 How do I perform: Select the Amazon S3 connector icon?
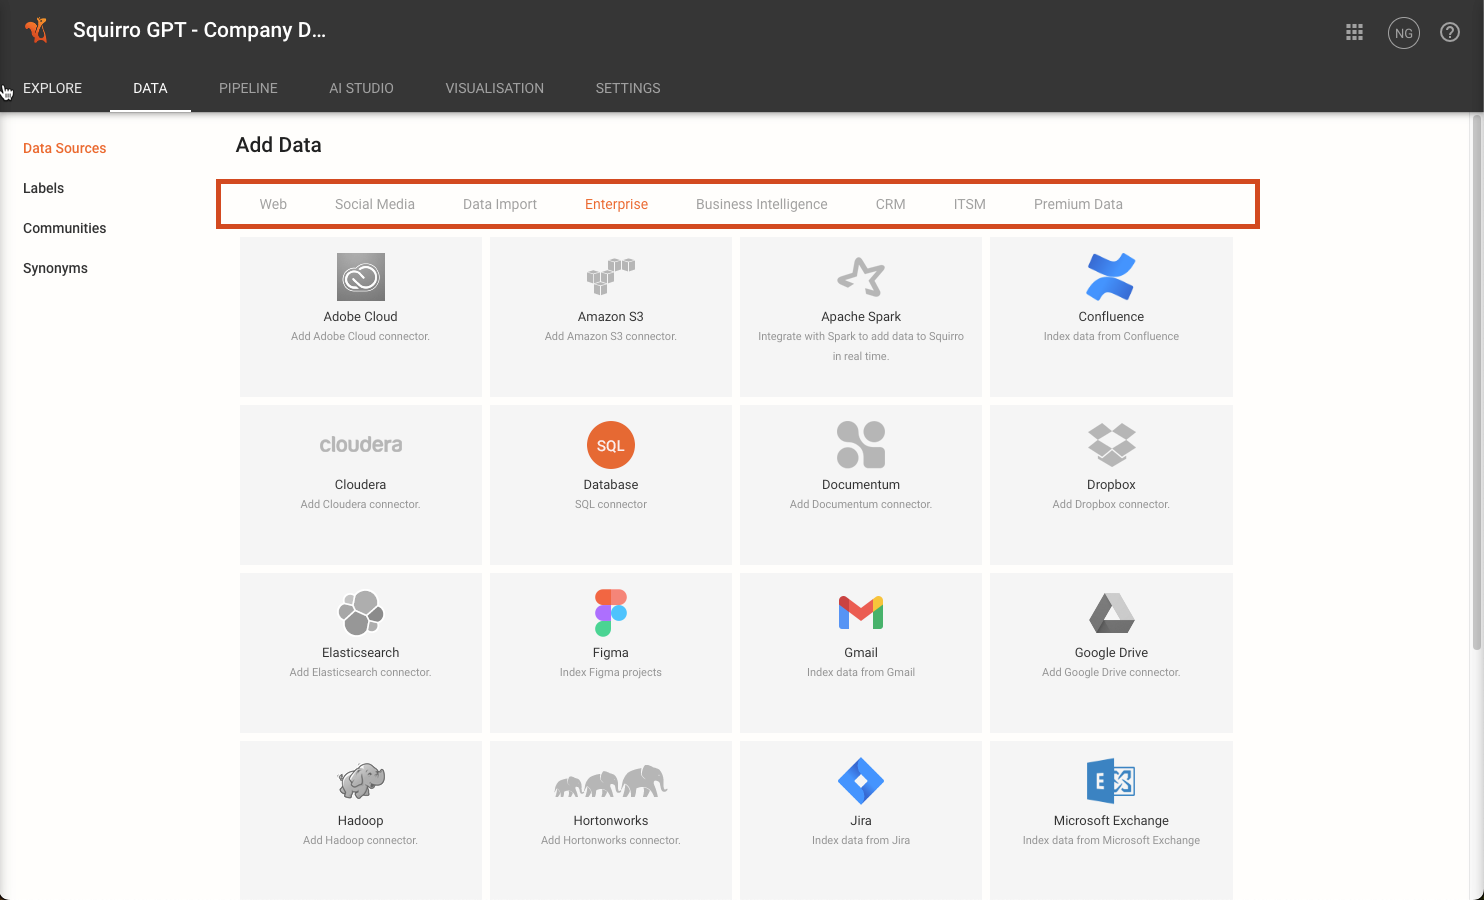(x=611, y=277)
